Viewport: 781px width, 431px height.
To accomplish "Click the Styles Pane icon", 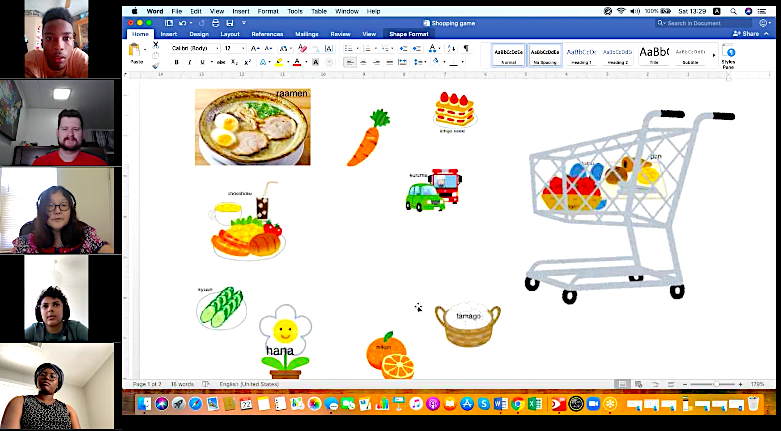I will coord(729,54).
